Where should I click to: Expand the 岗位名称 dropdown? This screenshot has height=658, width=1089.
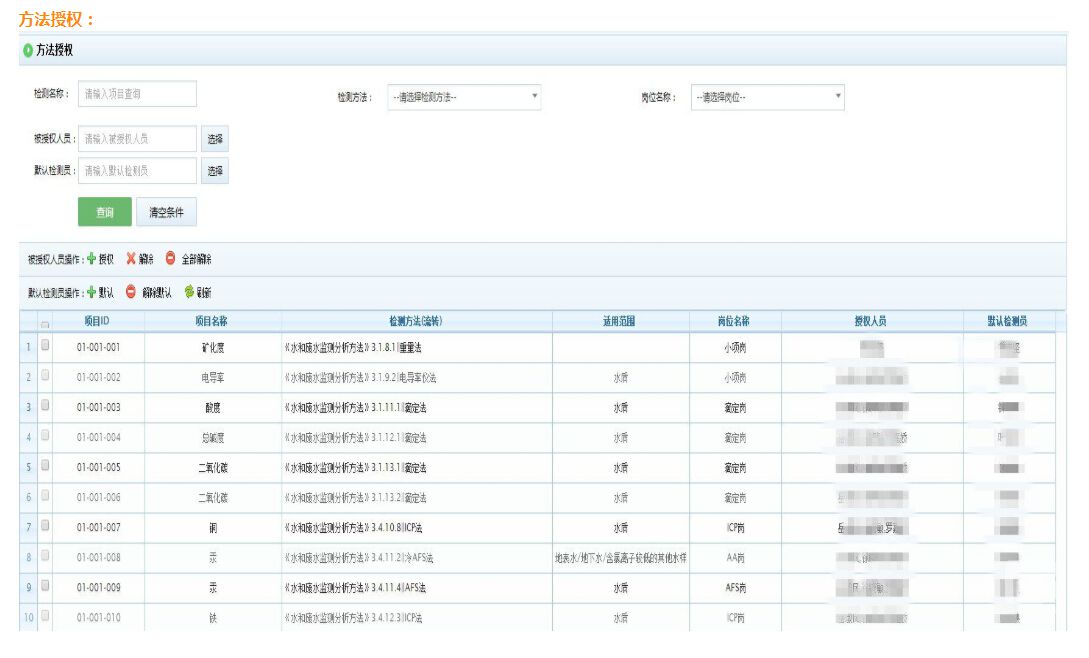point(768,97)
